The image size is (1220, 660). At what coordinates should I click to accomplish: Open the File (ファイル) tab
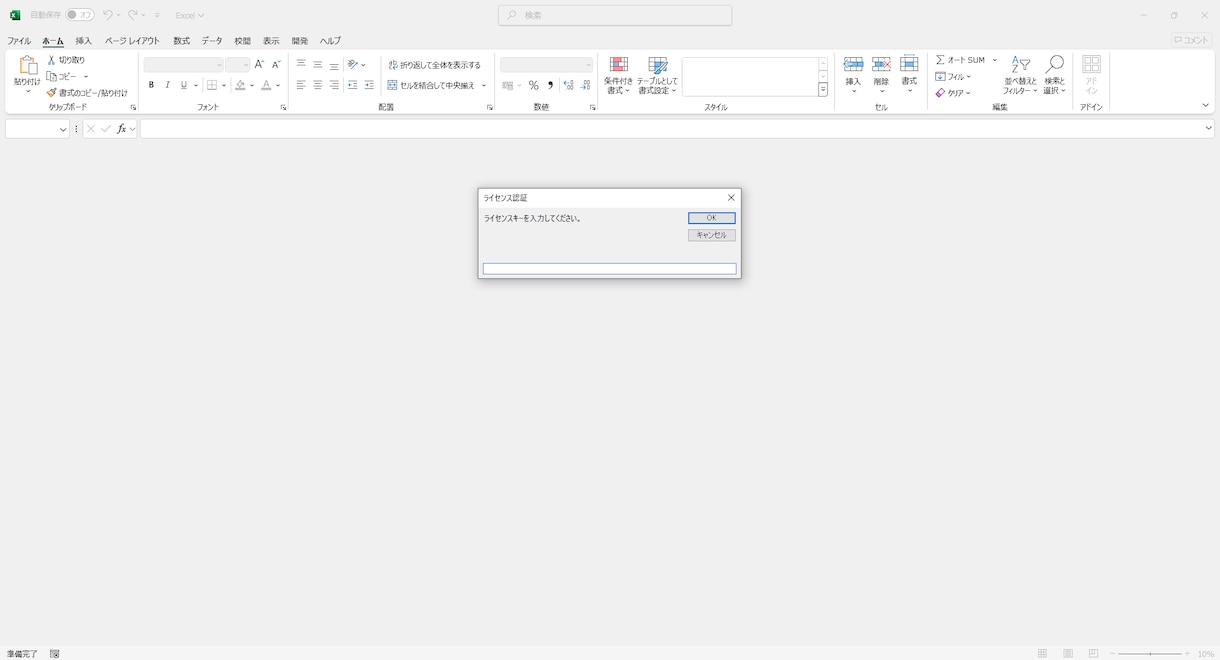[x=19, y=41]
